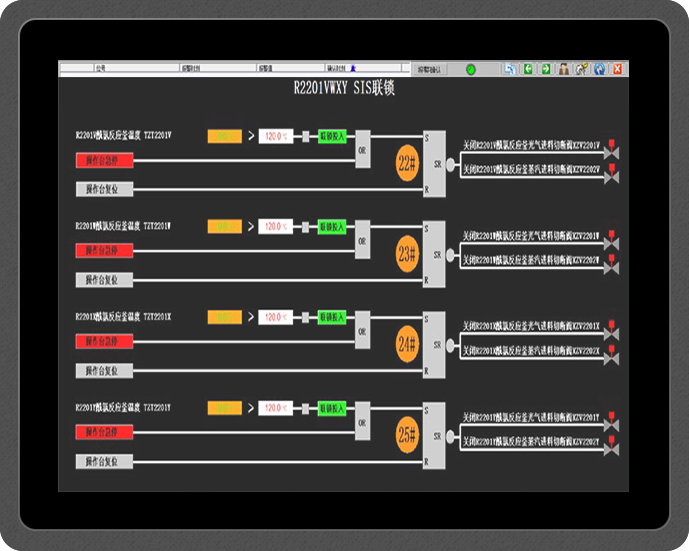Click the green status indicator in toolbar

point(470,69)
